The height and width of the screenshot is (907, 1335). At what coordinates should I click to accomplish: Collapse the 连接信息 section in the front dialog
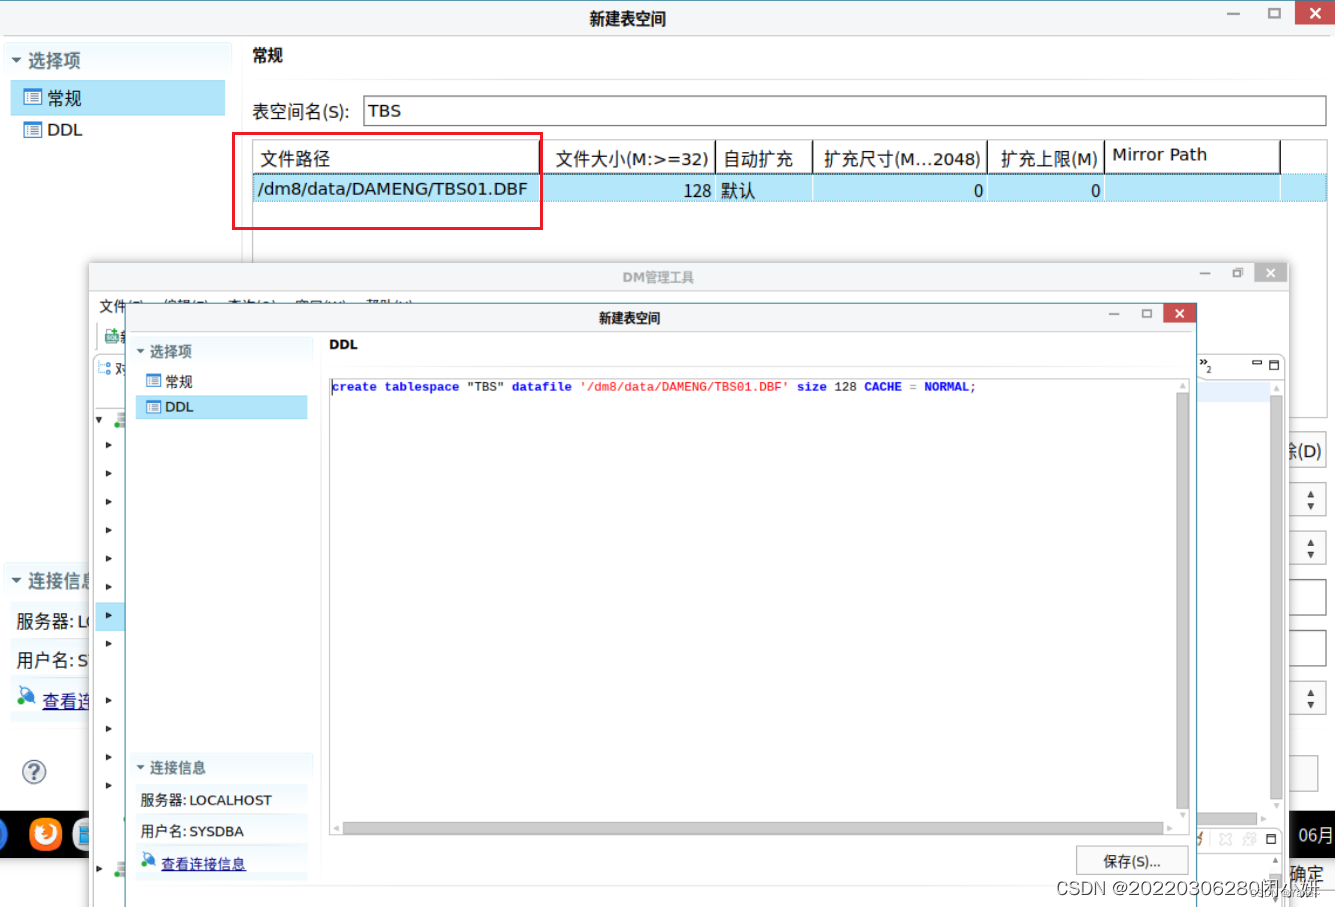click(141, 767)
